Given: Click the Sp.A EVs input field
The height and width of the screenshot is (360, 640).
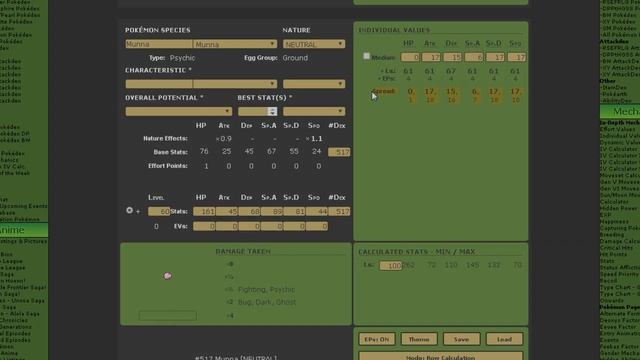Looking at the screenshot, I should pyautogui.click(x=271, y=226).
